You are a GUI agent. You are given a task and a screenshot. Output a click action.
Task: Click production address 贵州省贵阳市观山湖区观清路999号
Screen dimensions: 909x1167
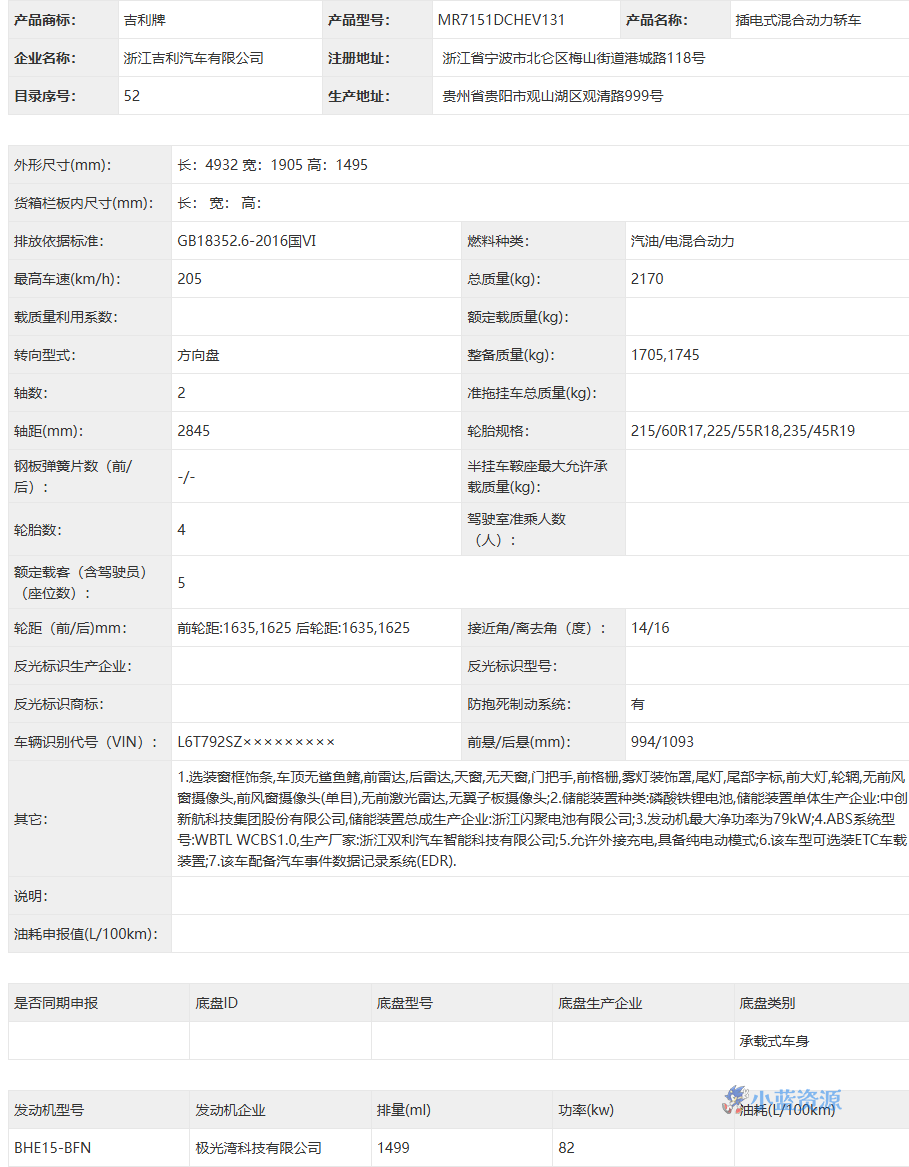[x=552, y=96]
